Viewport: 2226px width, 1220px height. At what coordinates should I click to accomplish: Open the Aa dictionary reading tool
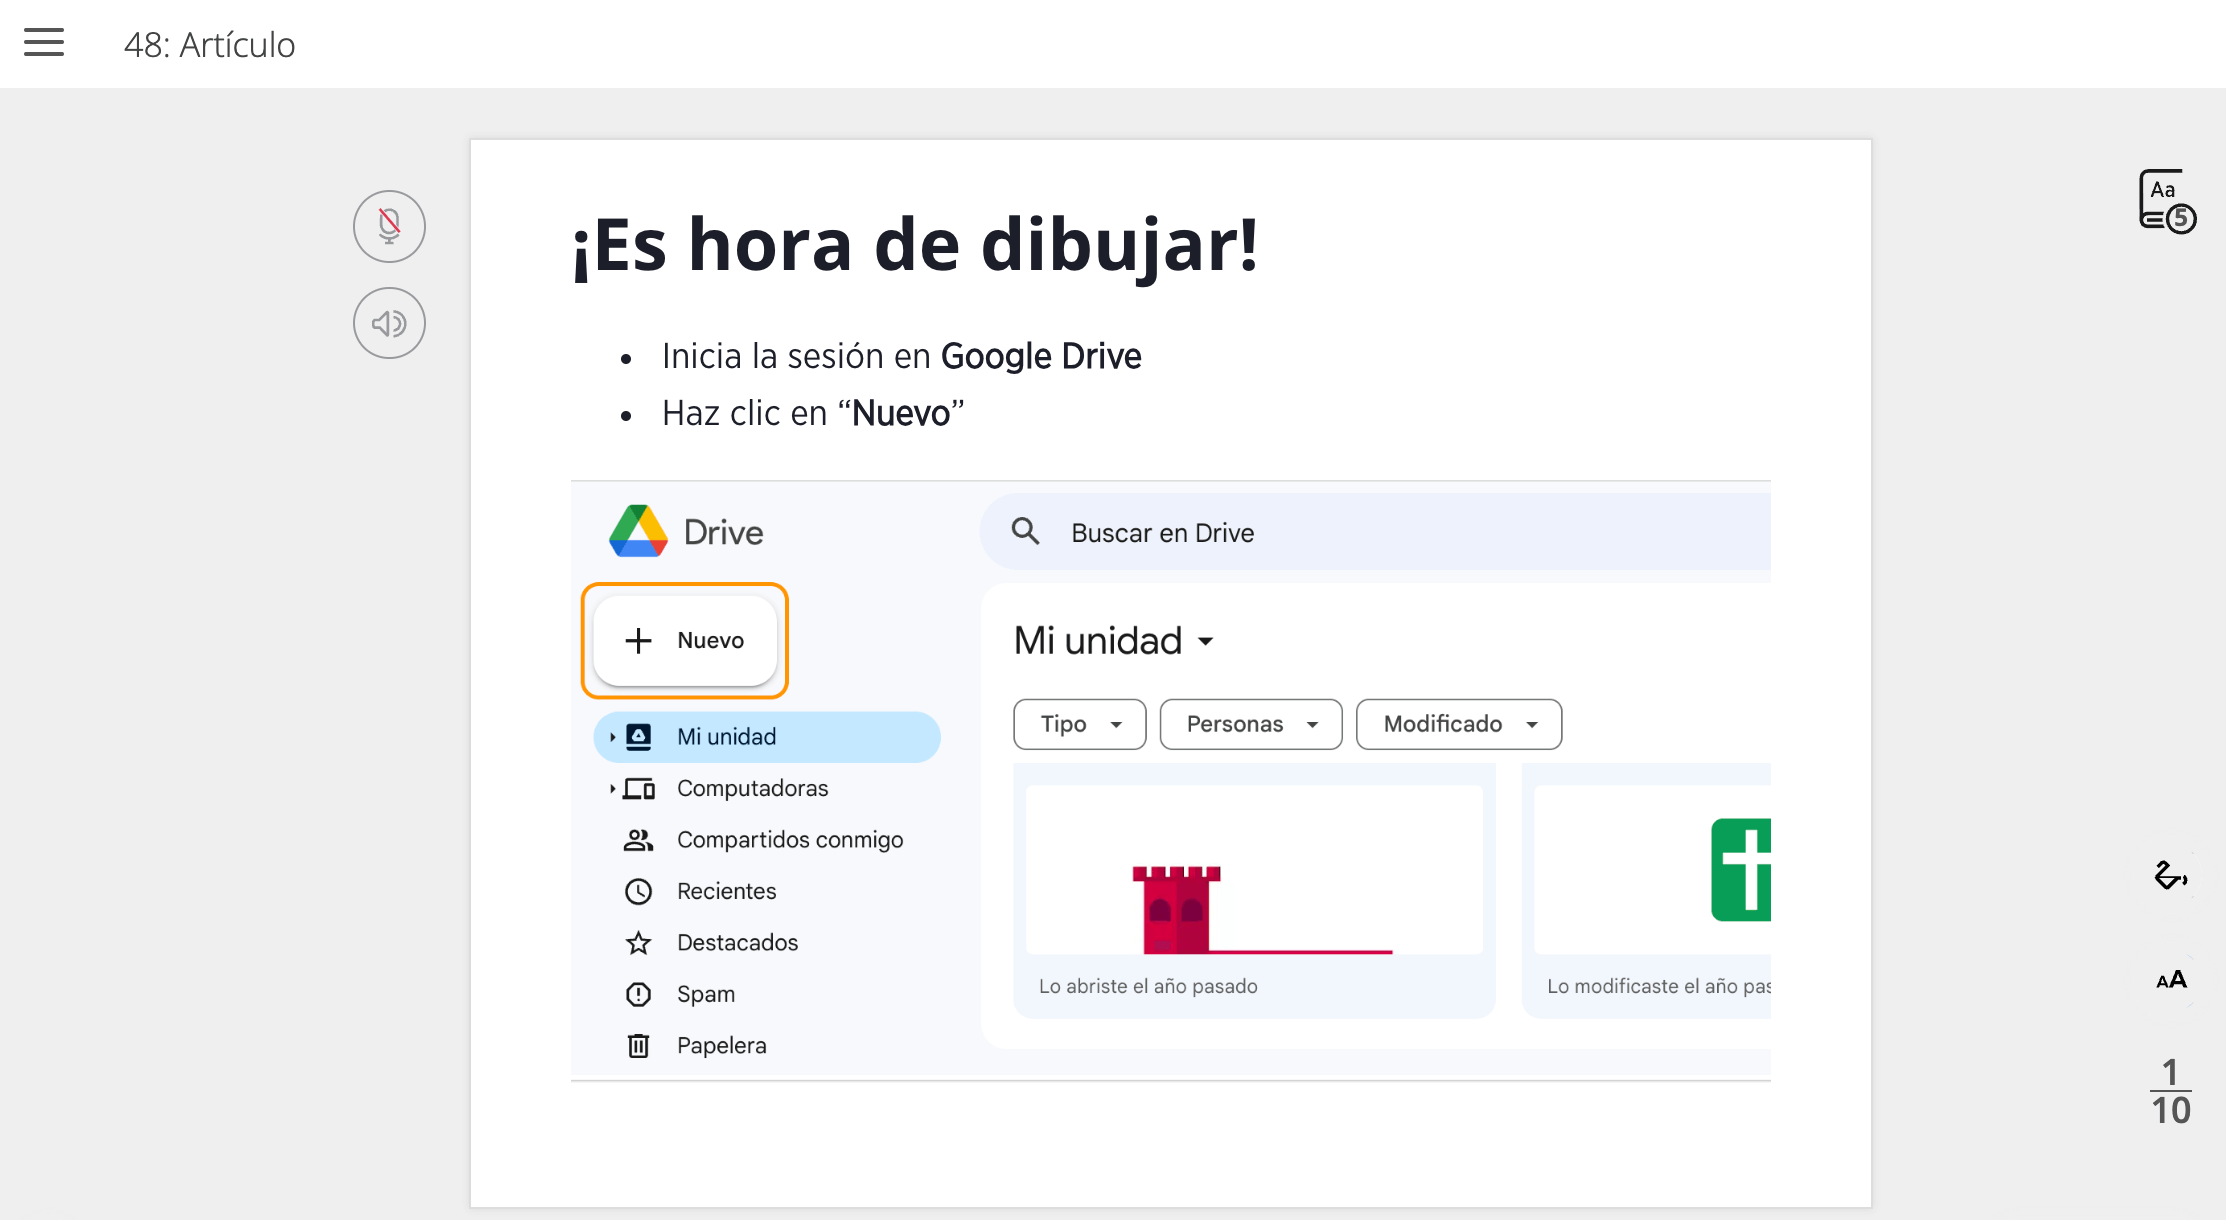click(x=2167, y=199)
